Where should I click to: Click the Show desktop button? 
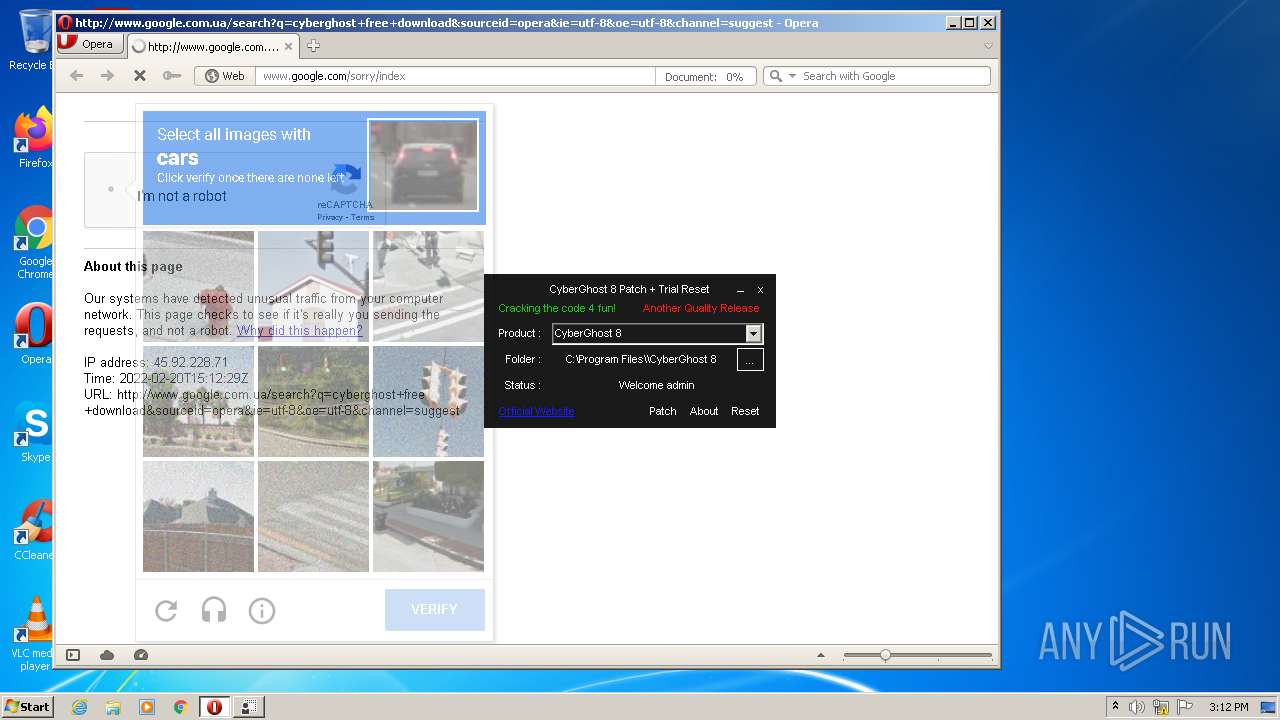pos(1269,707)
